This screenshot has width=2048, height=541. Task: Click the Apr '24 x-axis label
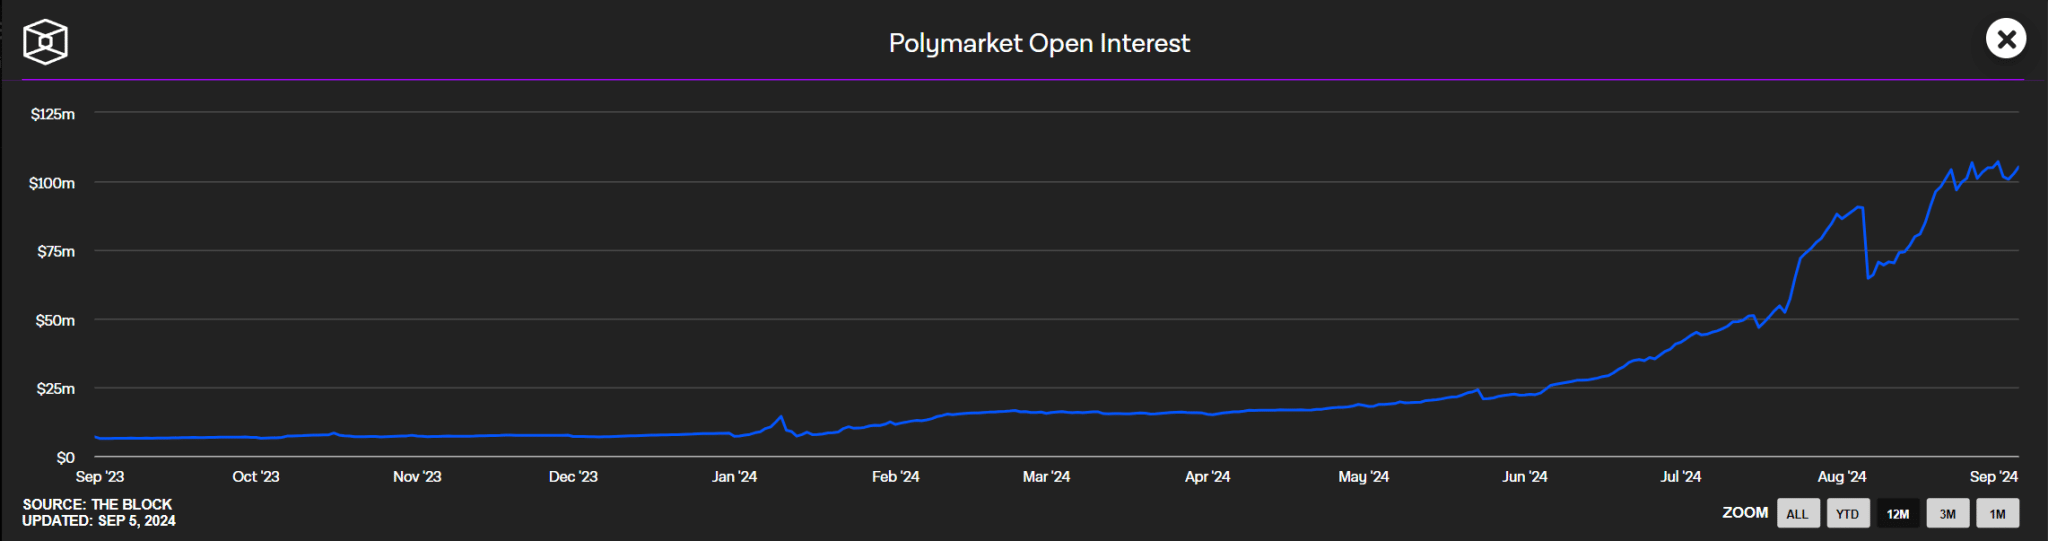click(x=1207, y=476)
